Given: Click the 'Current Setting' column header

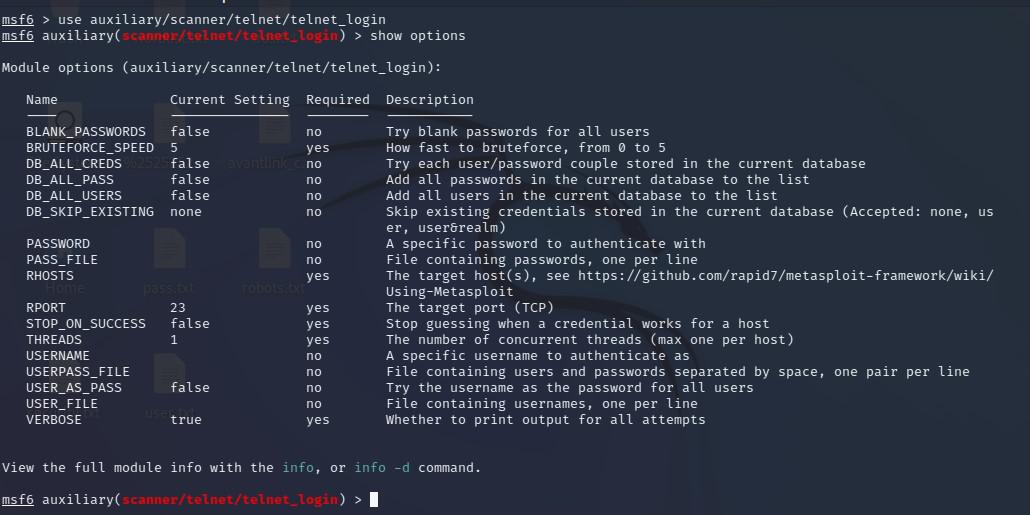Looking at the screenshot, I should tap(229, 100).
